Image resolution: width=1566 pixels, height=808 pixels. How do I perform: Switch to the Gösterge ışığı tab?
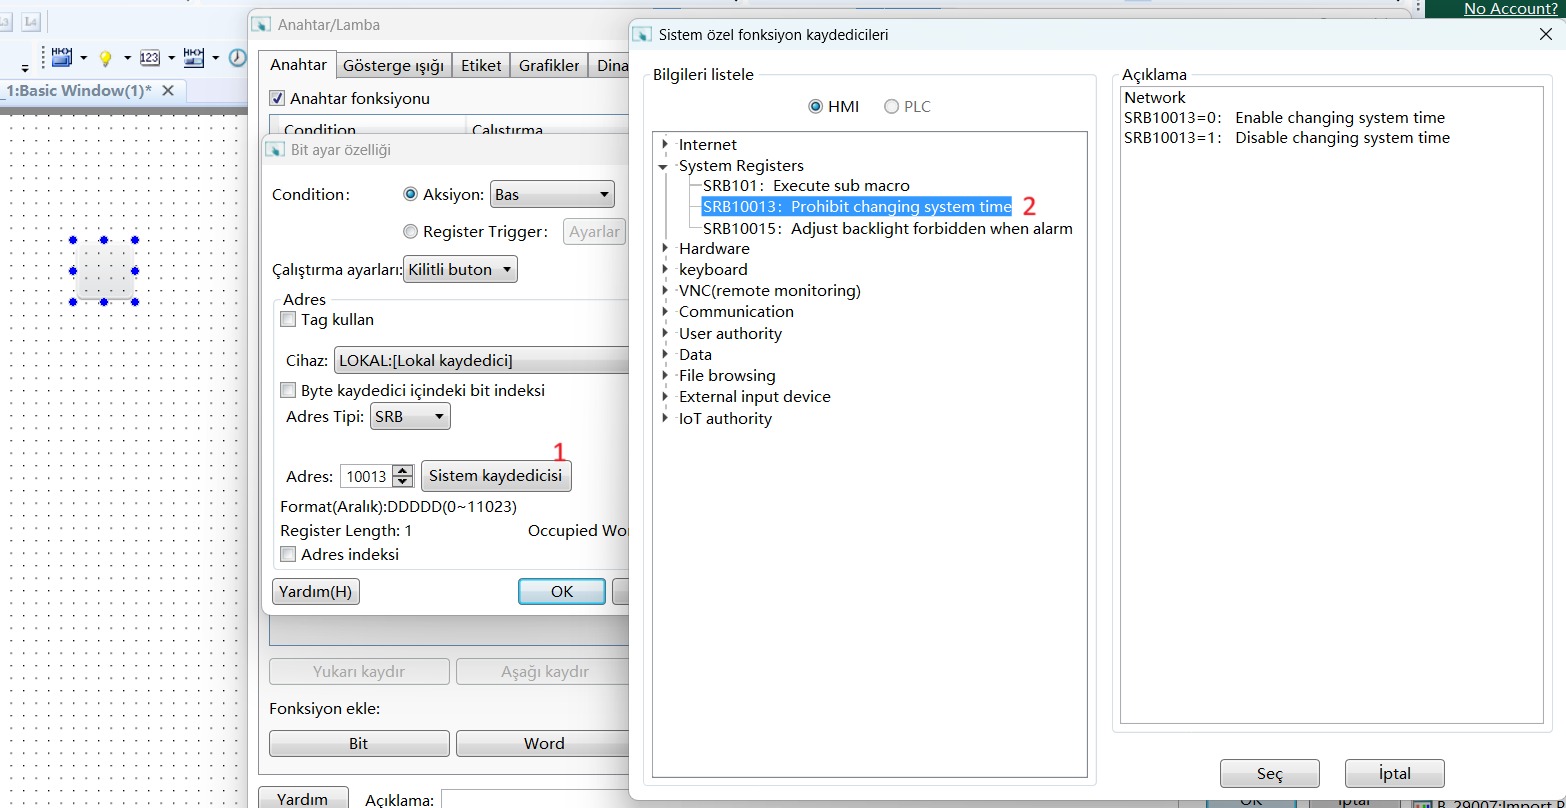pos(392,66)
